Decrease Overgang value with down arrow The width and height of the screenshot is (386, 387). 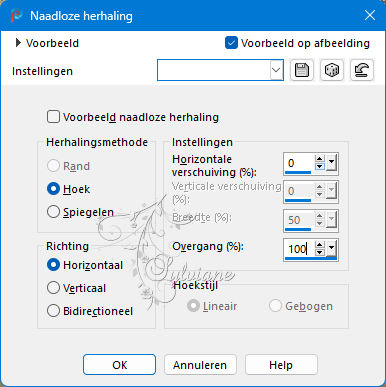pyautogui.click(x=320, y=252)
